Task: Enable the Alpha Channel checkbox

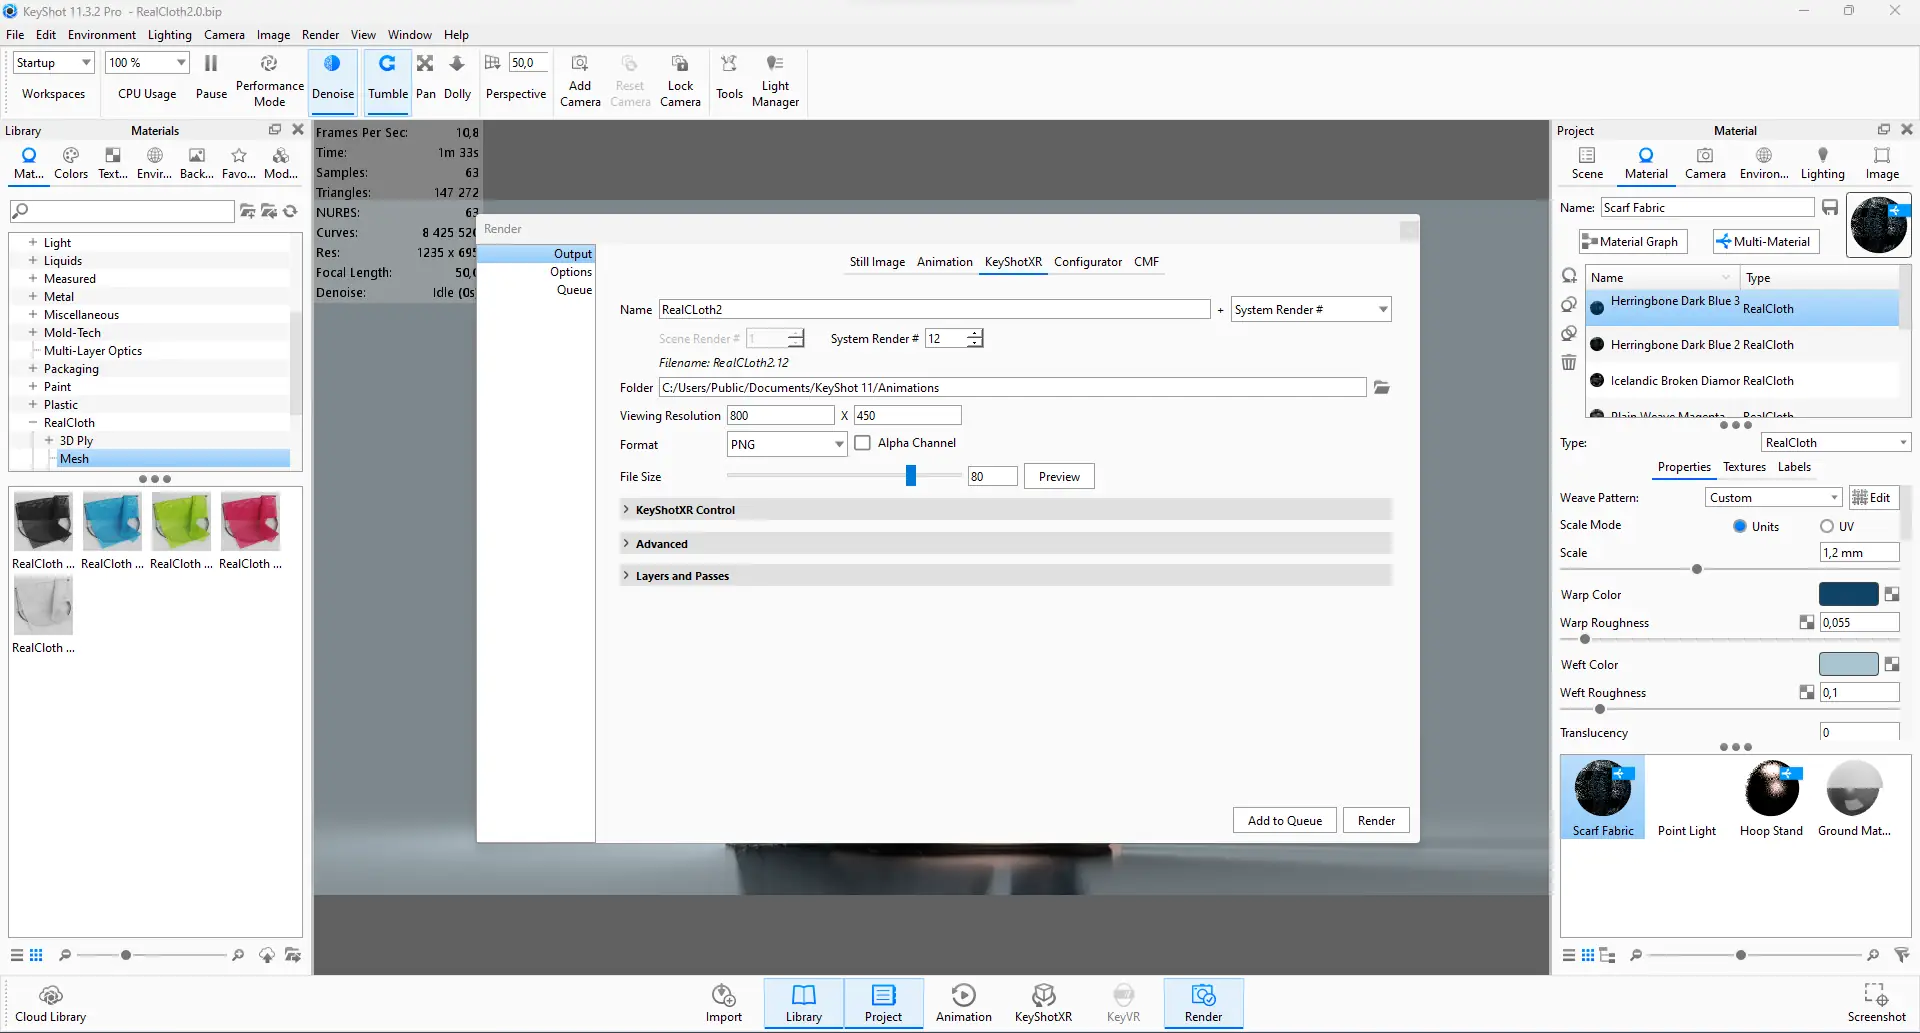Action: (x=863, y=443)
